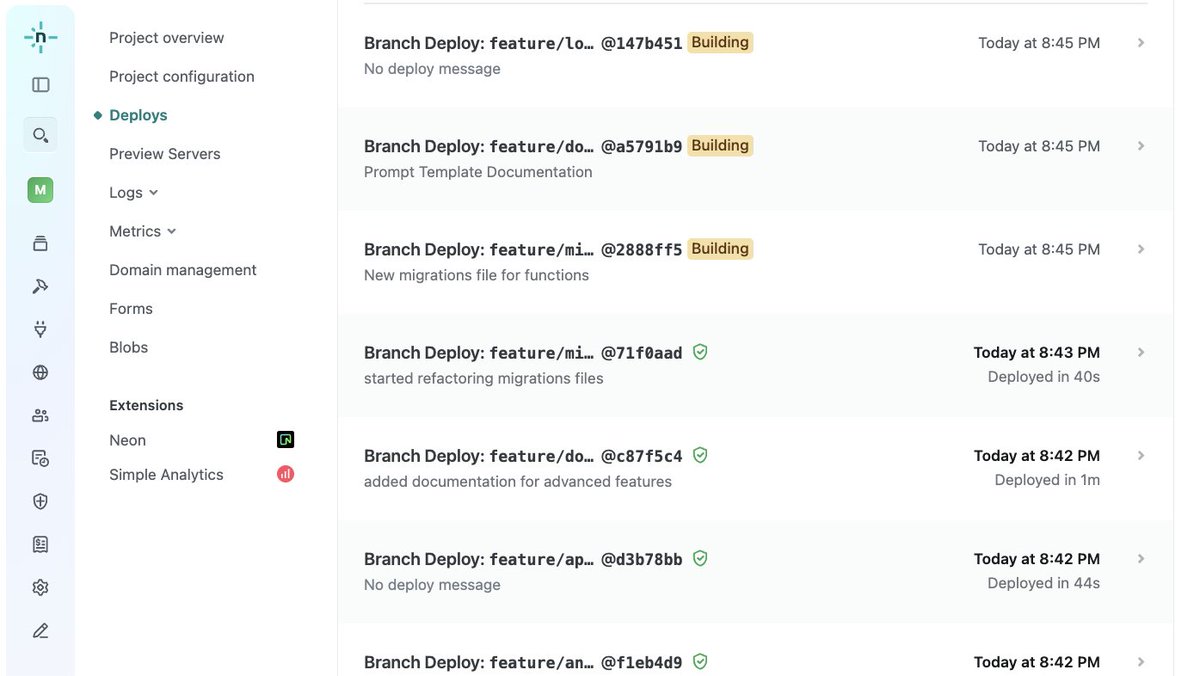This screenshot has width=1200, height=676.
Task: Click the hammer builds icon in sidebar
Action: [40, 286]
